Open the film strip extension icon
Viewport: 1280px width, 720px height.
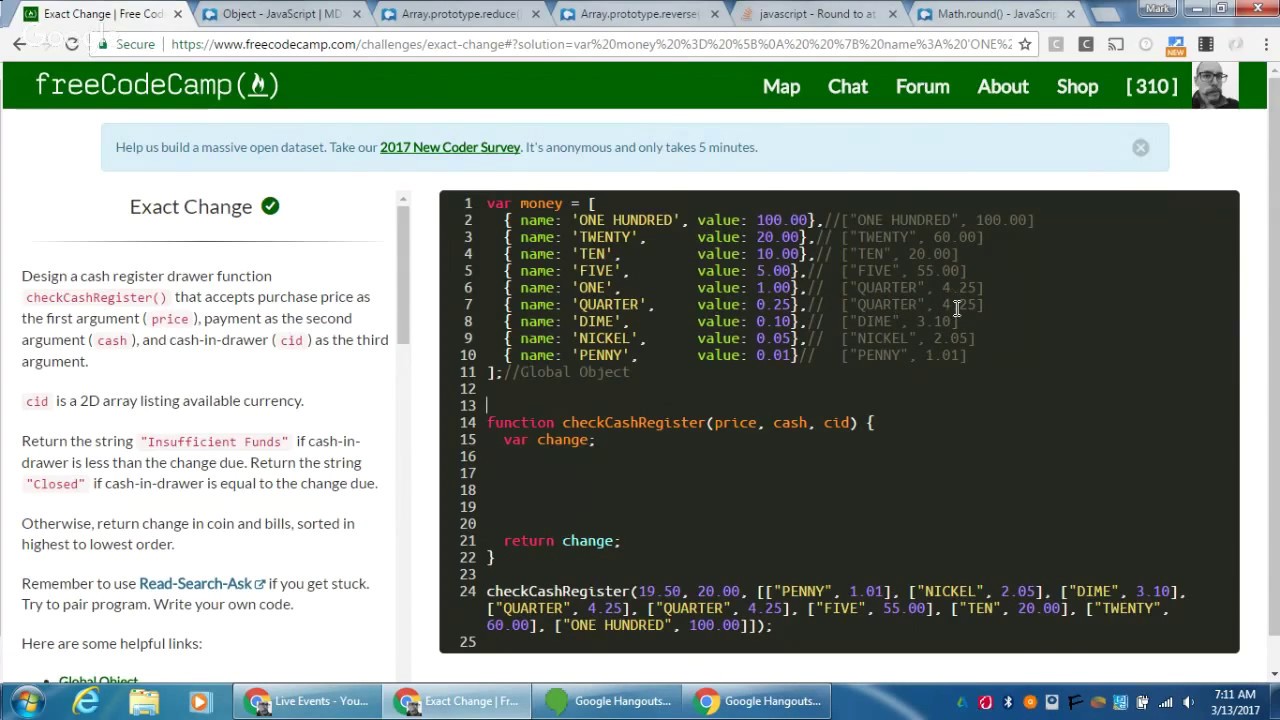point(1206,44)
